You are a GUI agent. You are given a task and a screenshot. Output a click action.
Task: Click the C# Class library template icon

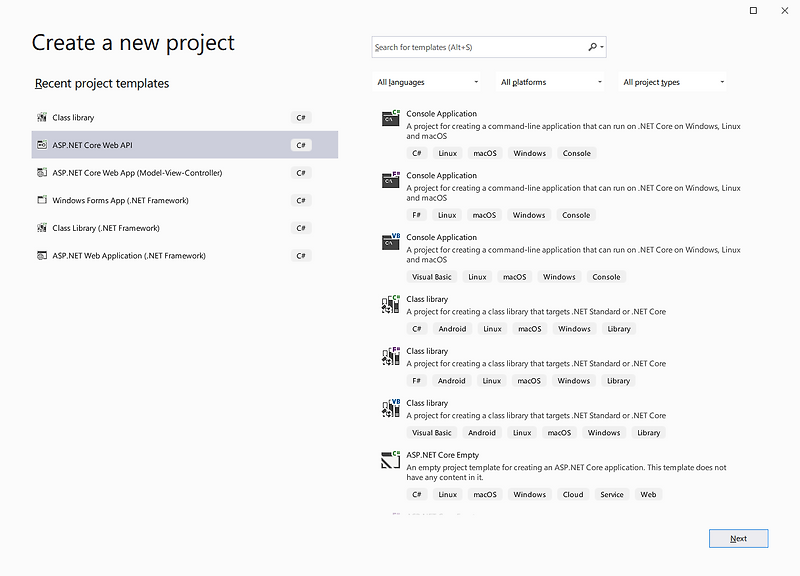pyautogui.click(x=391, y=305)
